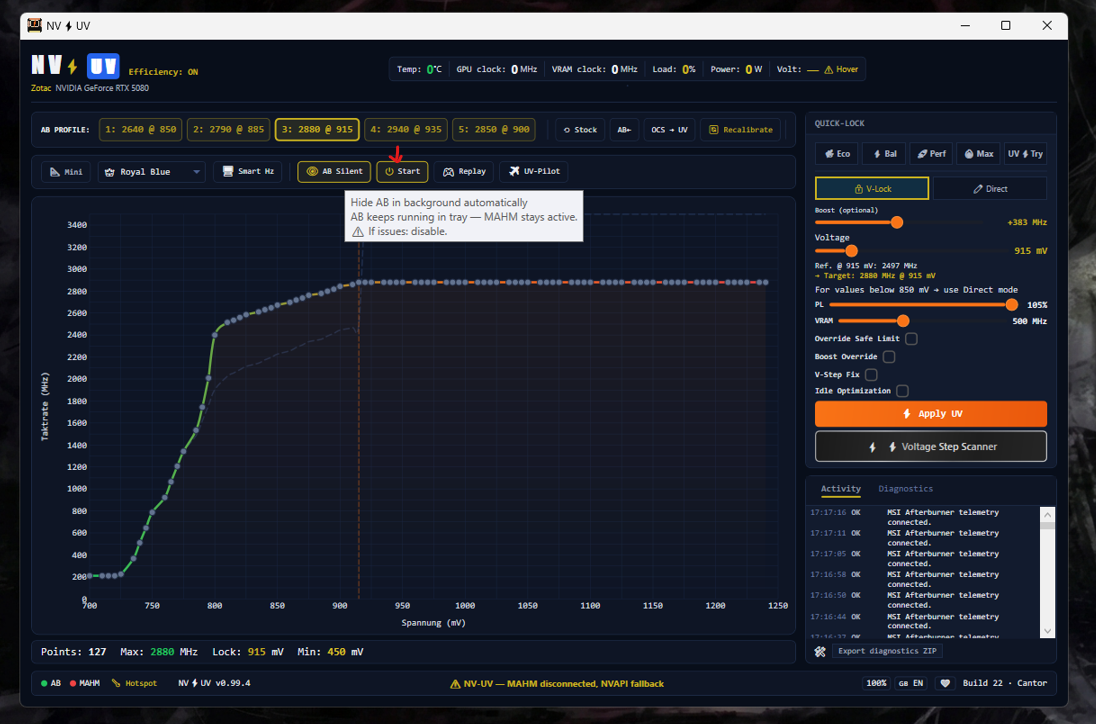Click the heart support icon
This screenshot has width=1096, height=724.
(945, 683)
